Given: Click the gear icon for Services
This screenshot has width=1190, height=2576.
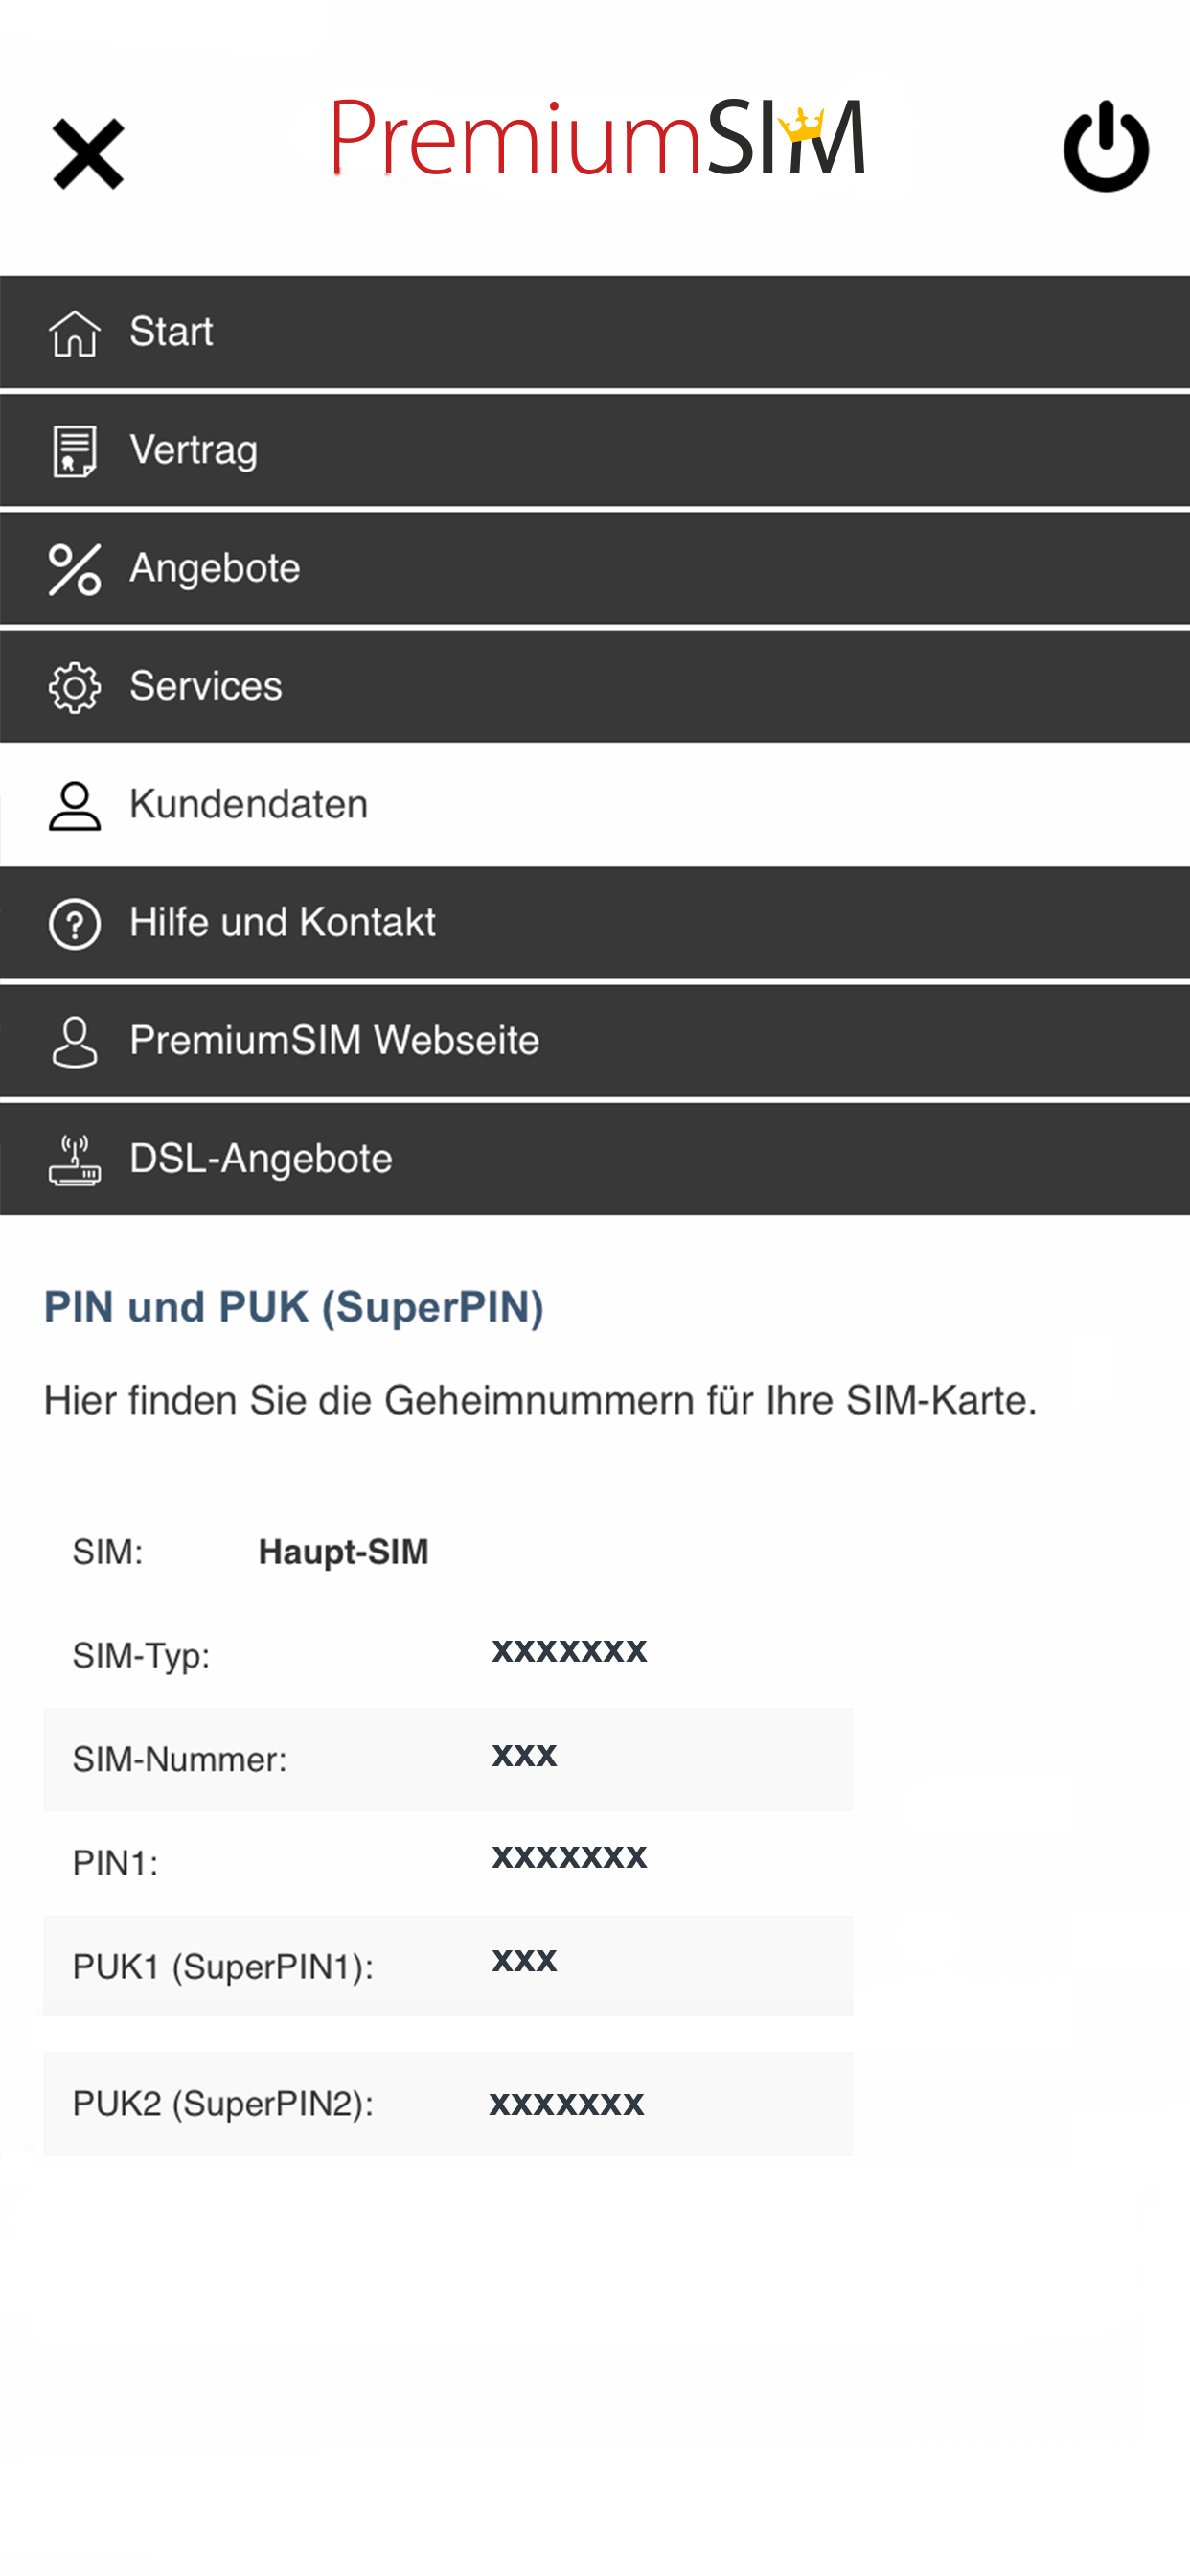Looking at the screenshot, I should point(75,687).
